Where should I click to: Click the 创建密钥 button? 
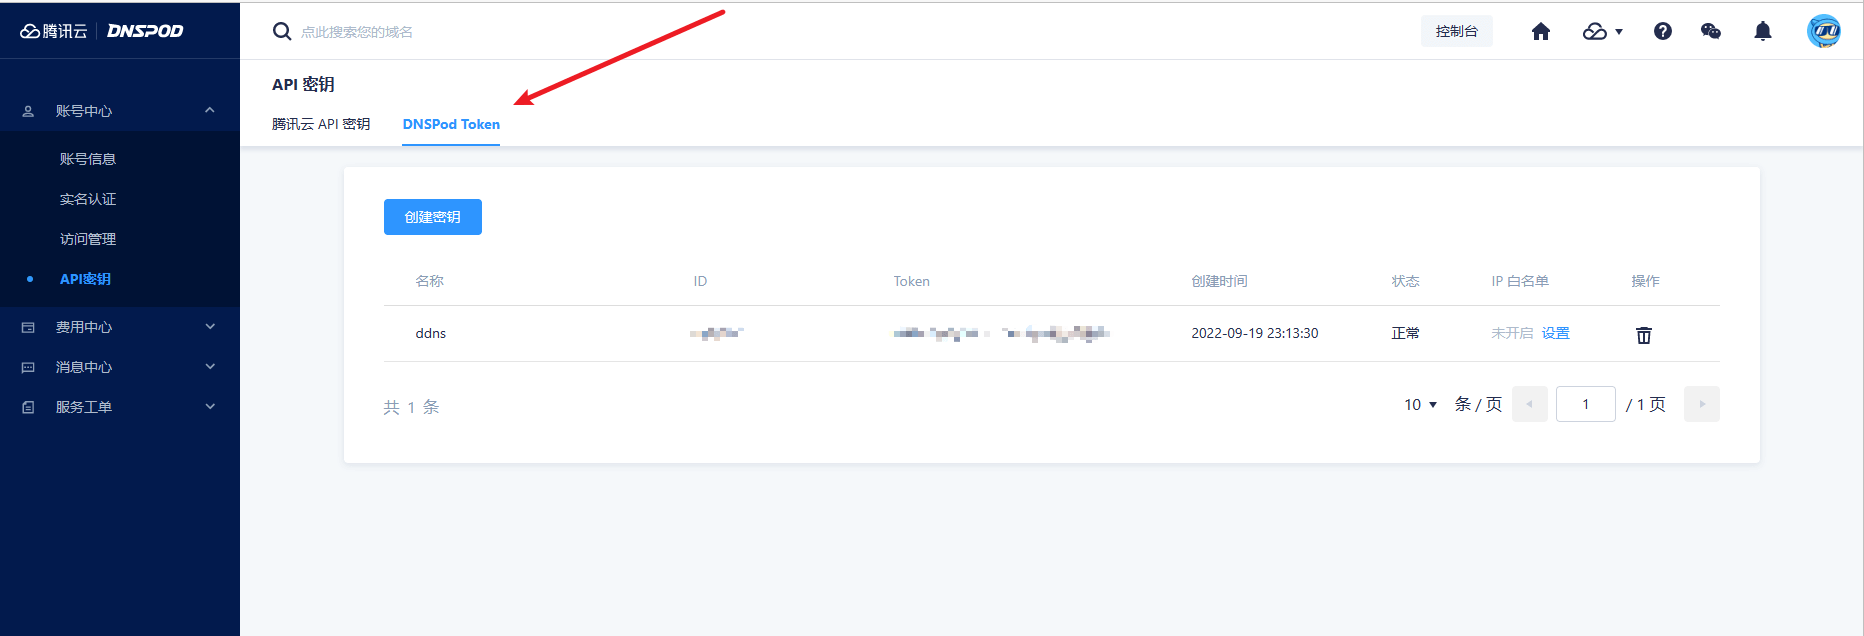[x=432, y=217]
